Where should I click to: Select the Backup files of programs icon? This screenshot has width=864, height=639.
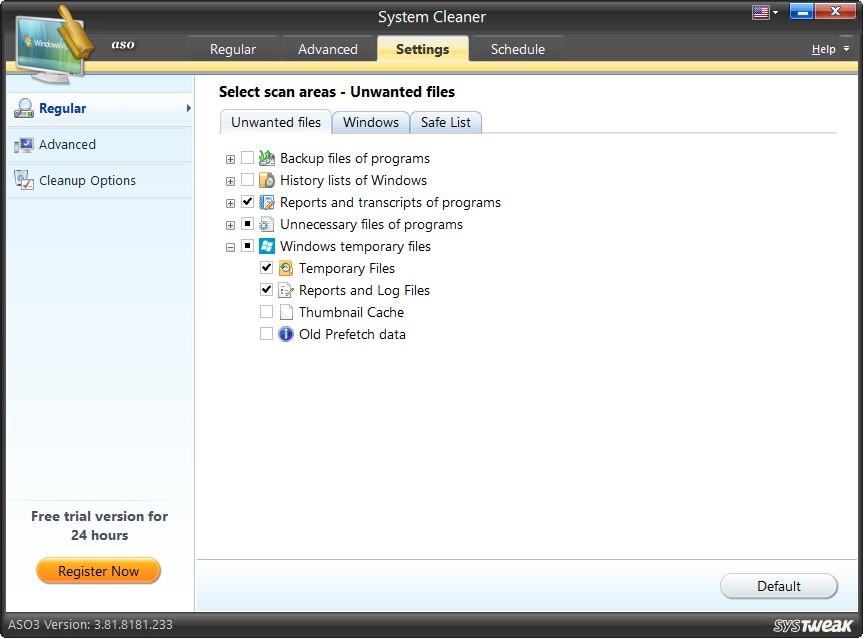click(x=265, y=158)
